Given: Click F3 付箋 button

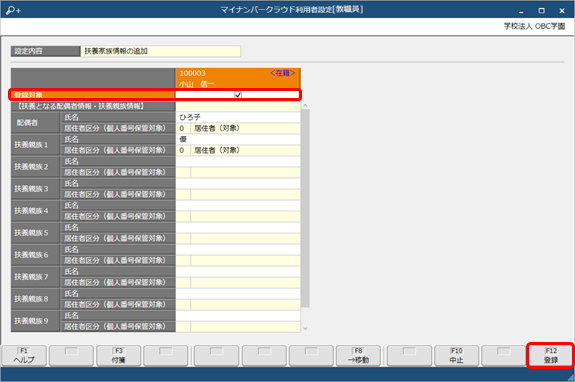Looking at the screenshot, I should 118,356.
